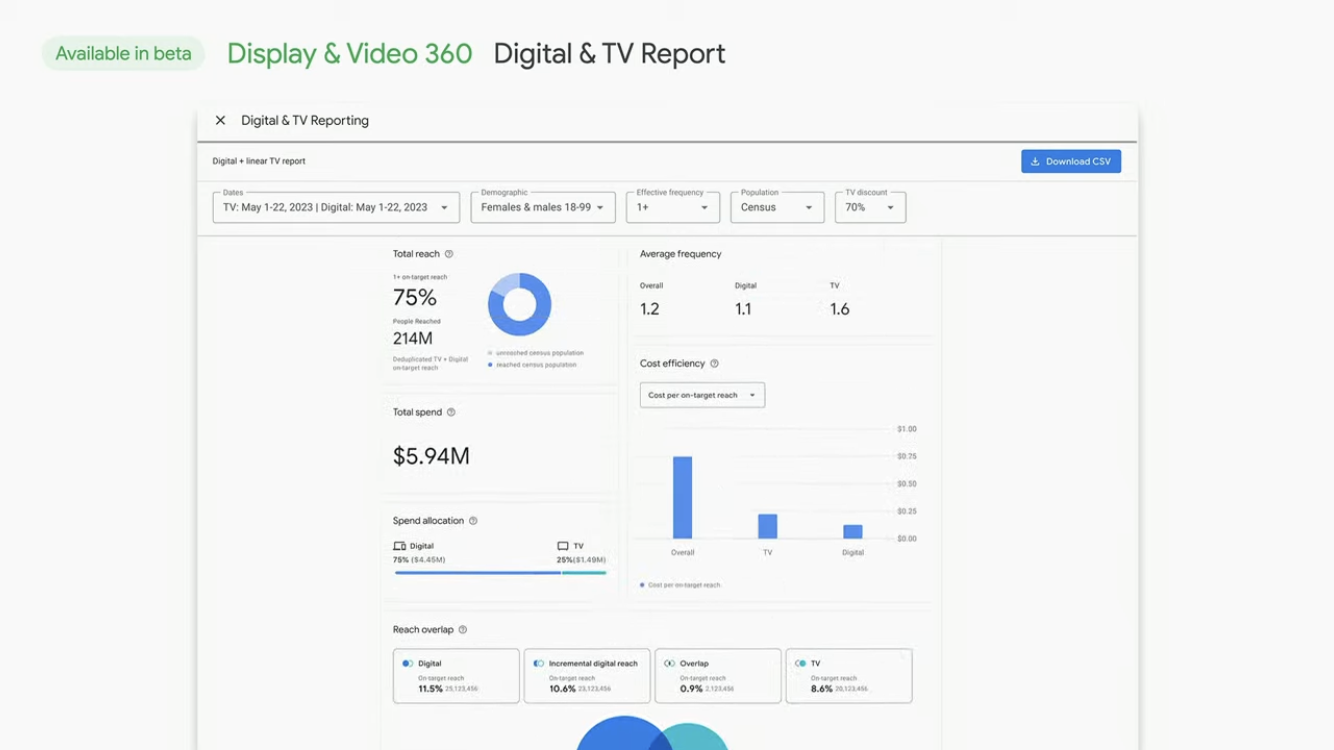The height and width of the screenshot is (750, 1334).
Task: Click the Digital & TV Report heading
Action: (610, 54)
